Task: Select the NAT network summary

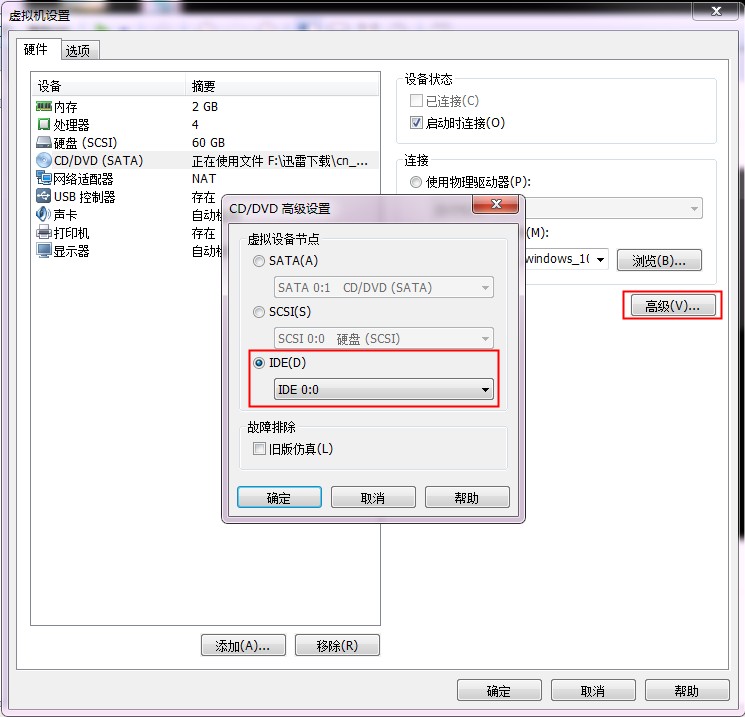Action: point(204,179)
